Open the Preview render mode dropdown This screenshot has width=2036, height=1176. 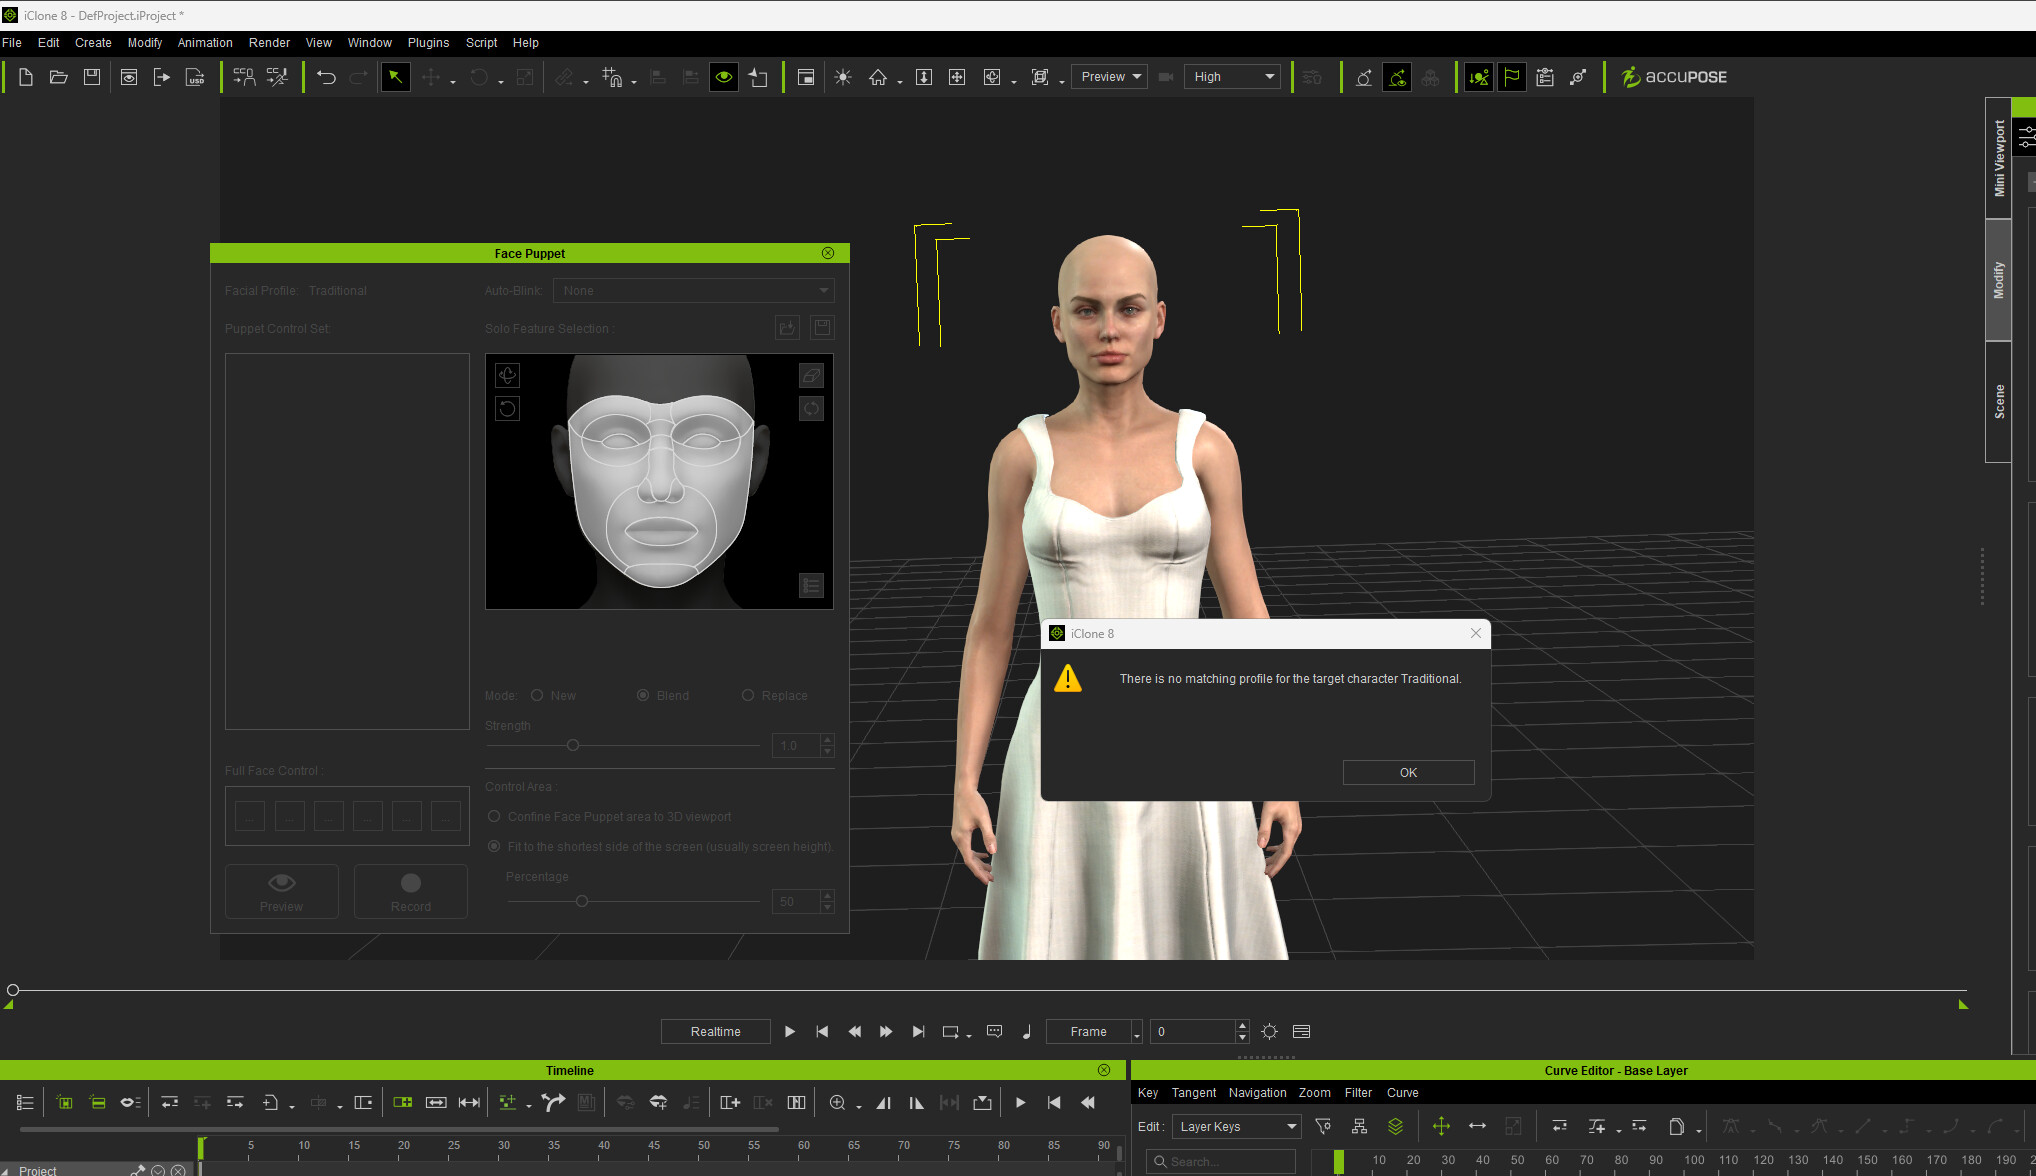click(x=1110, y=77)
